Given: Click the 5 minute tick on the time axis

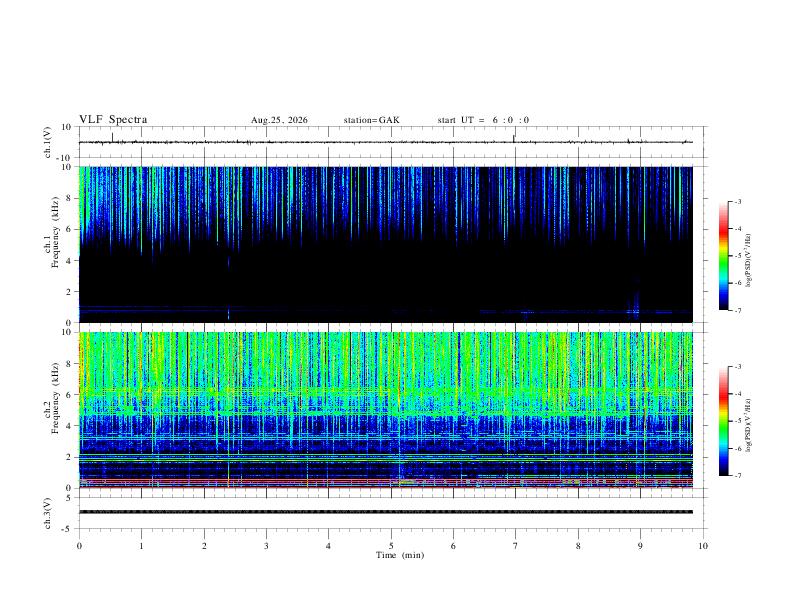Looking at the screenshot, I should 391,546.
